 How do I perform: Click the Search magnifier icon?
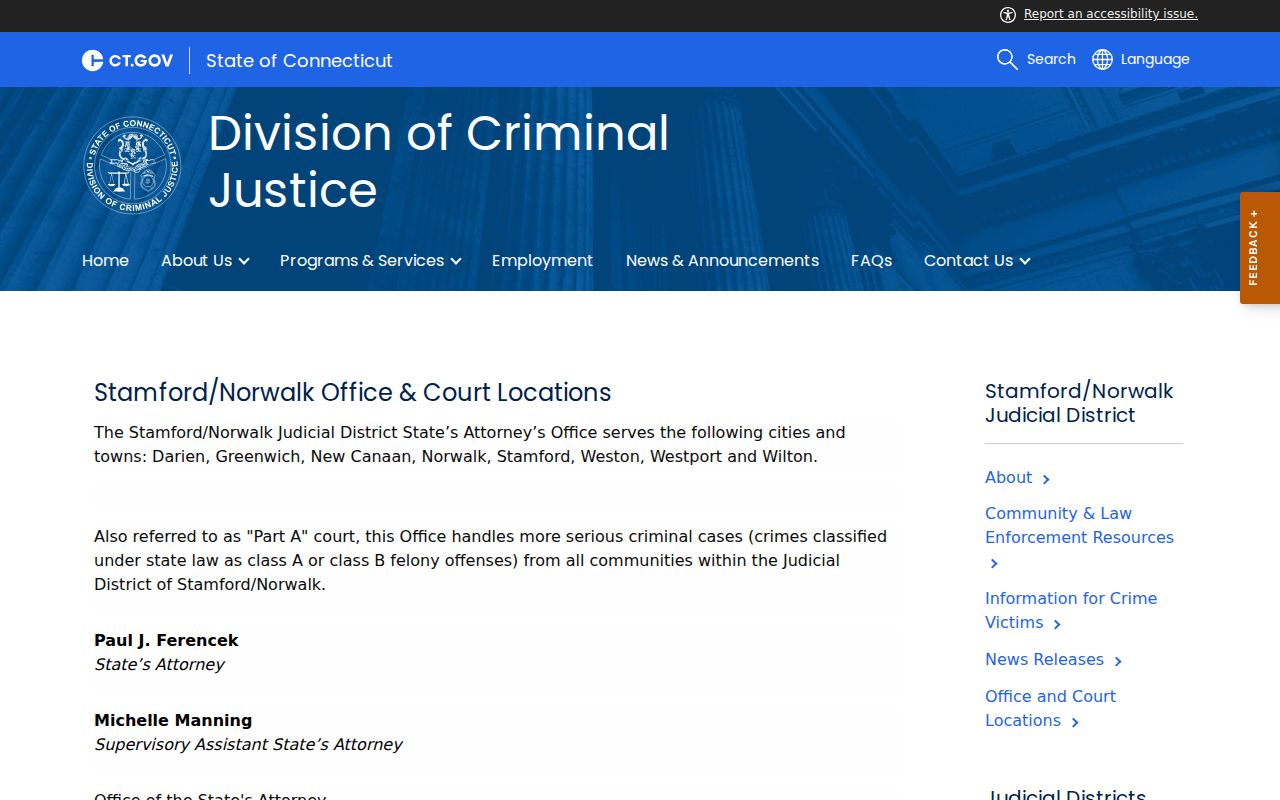[x=1007, y=59]
